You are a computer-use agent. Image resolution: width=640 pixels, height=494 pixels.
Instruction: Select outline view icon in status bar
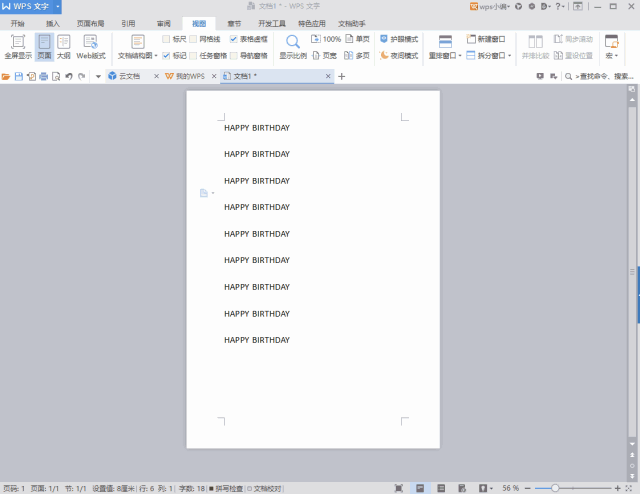pos(441,488)
